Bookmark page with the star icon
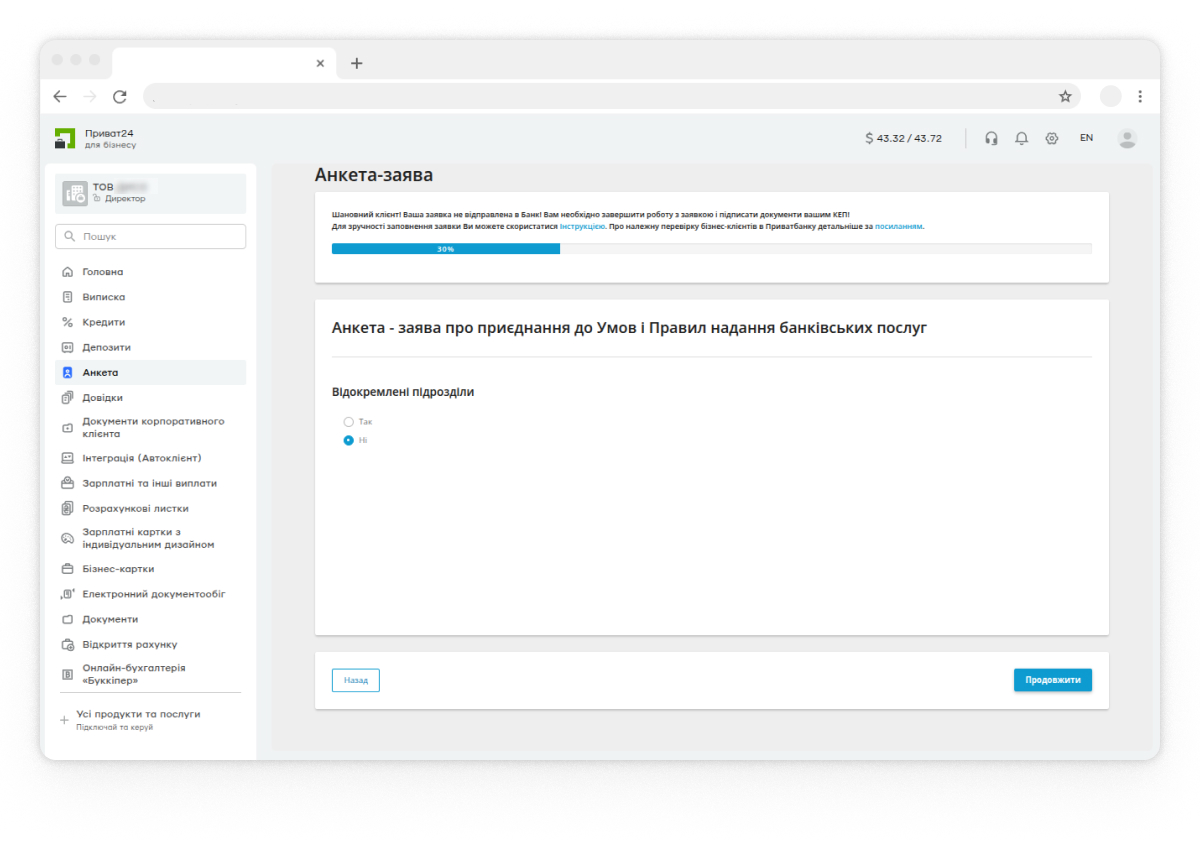The image size is (1200, 860). point(1065,97)
